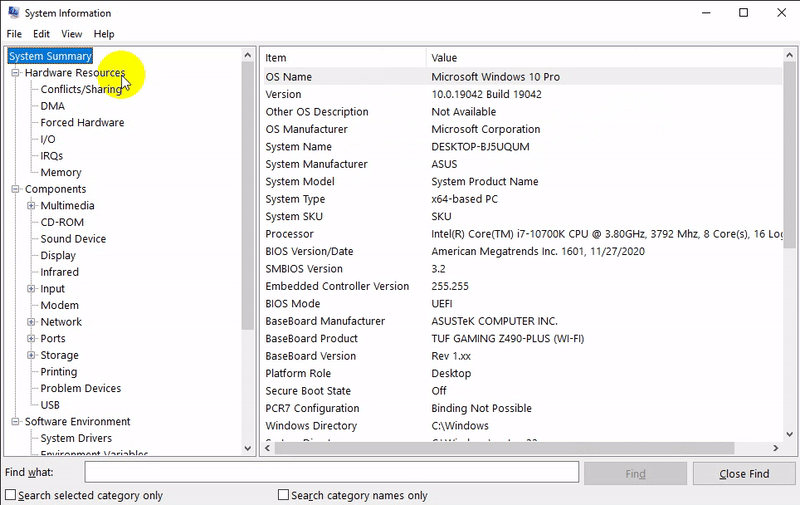Enable Search category names only checkbox
Image resolution: width=800 pixels, height=505 pixels.
pos(283,495)
